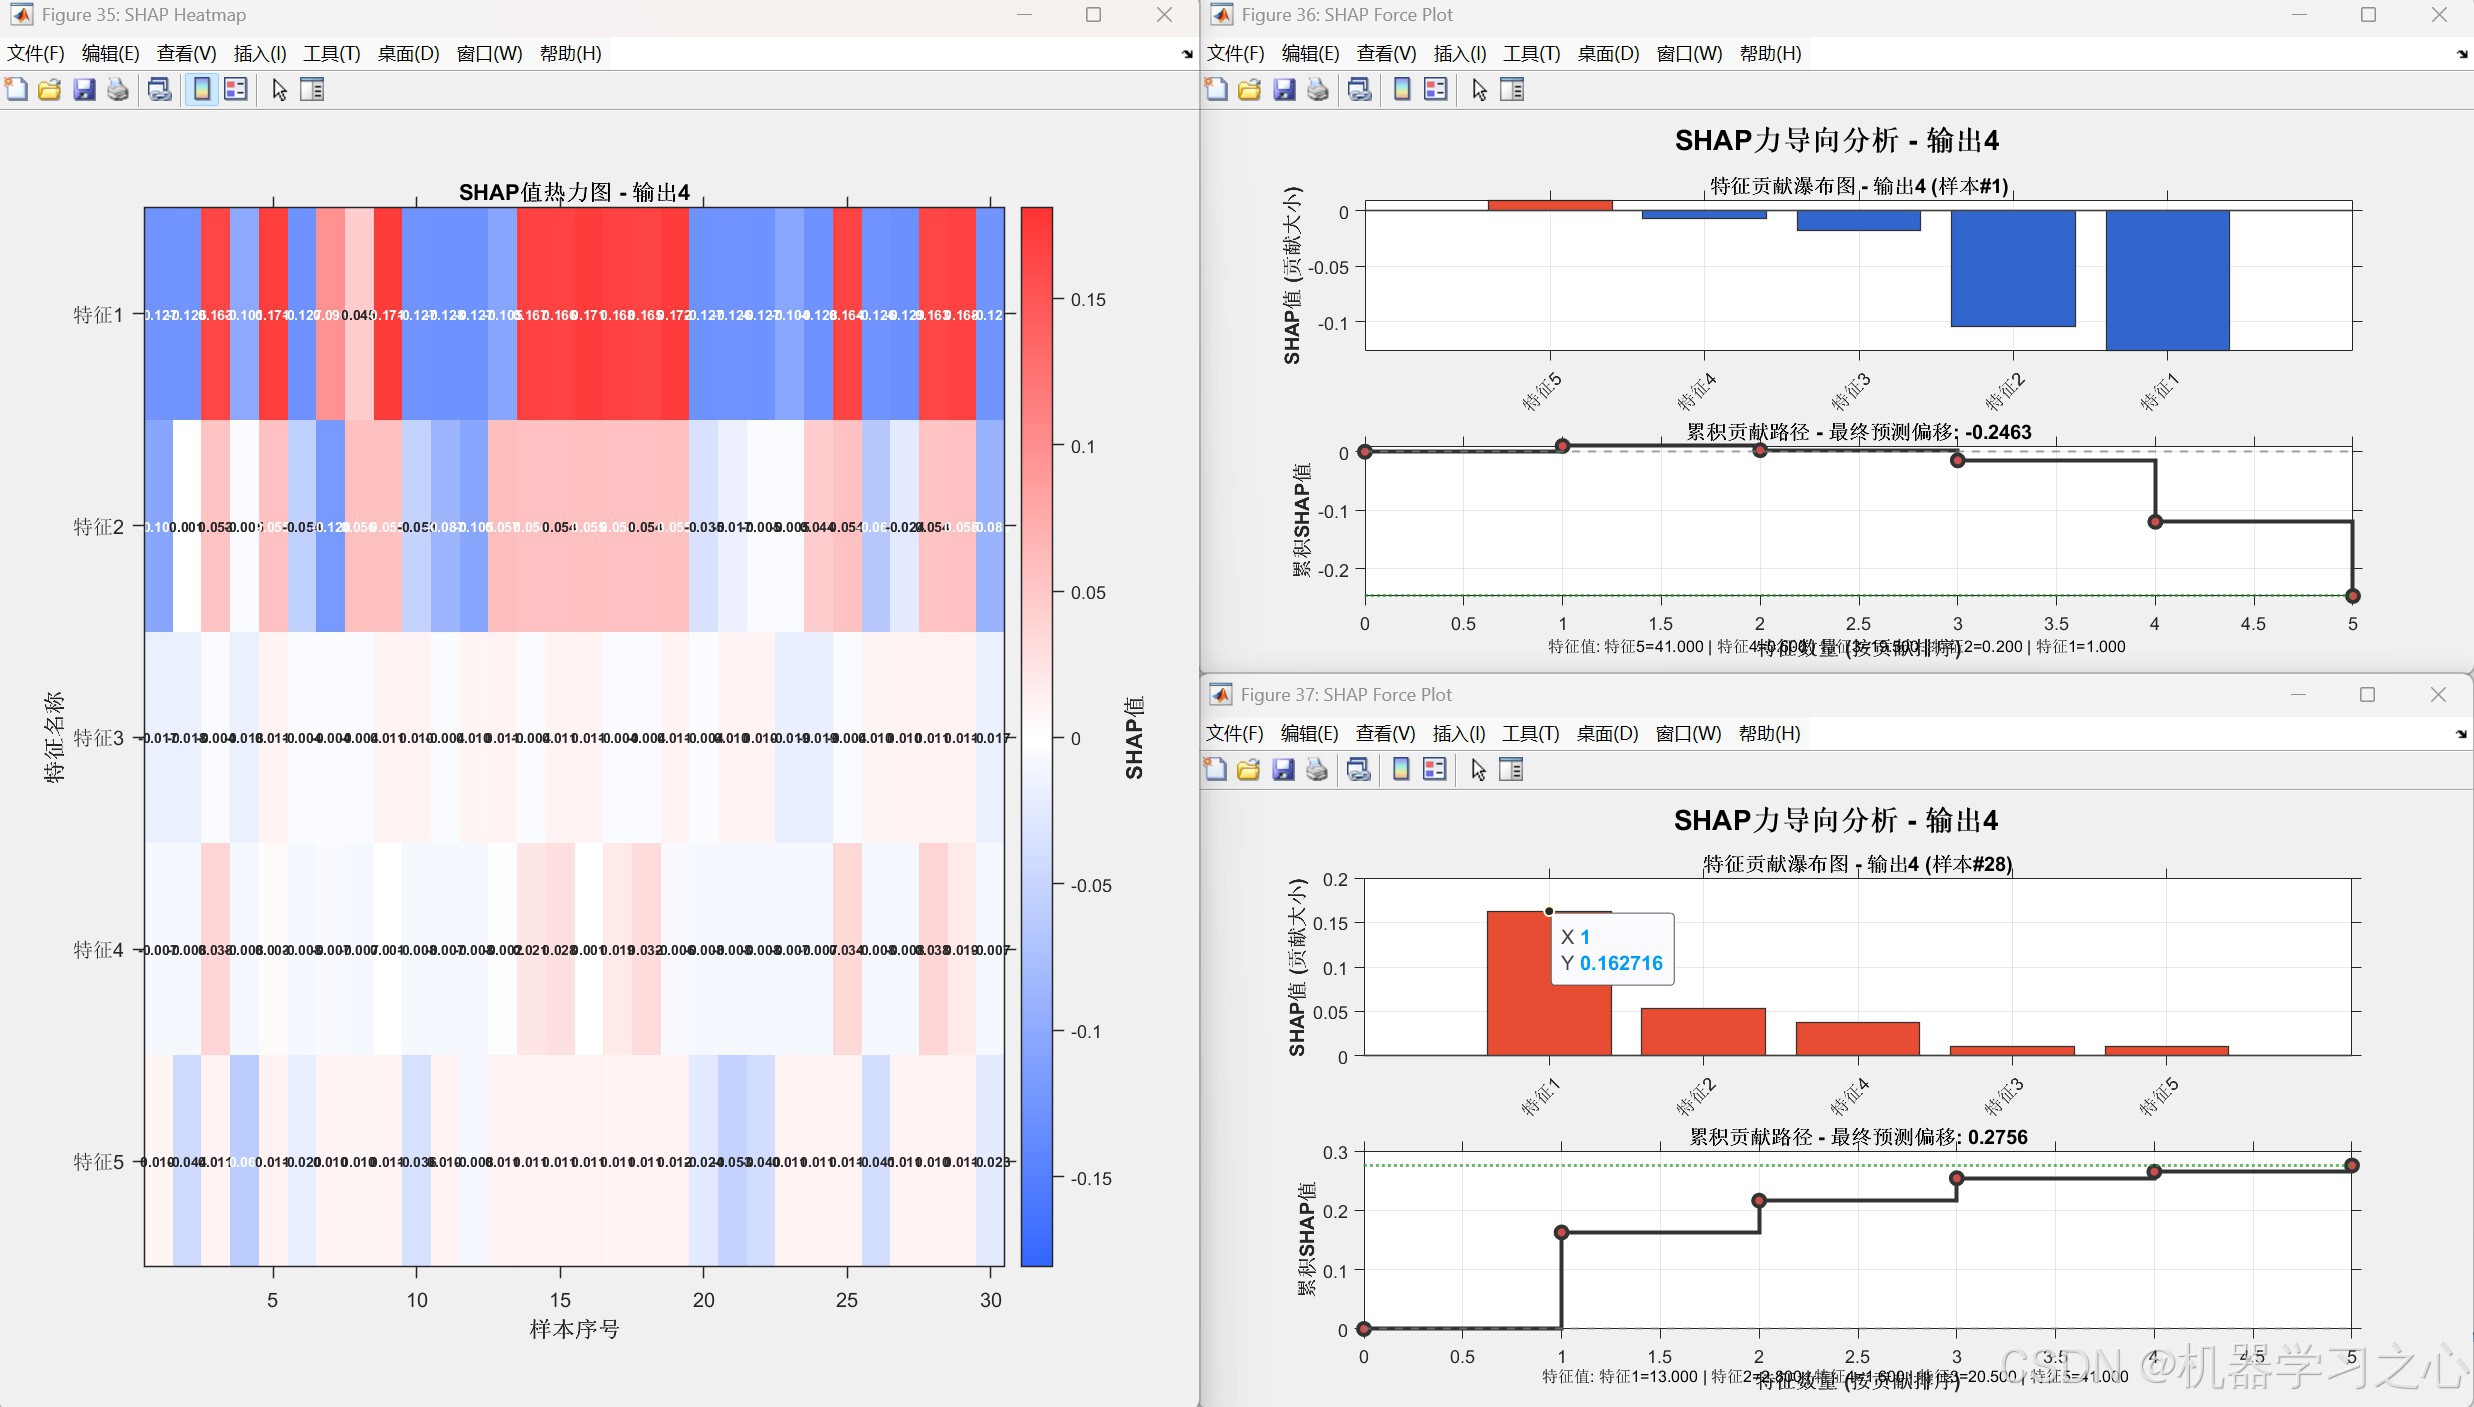Open 查看(V) menu in Figure 37

pos(1385,734)
